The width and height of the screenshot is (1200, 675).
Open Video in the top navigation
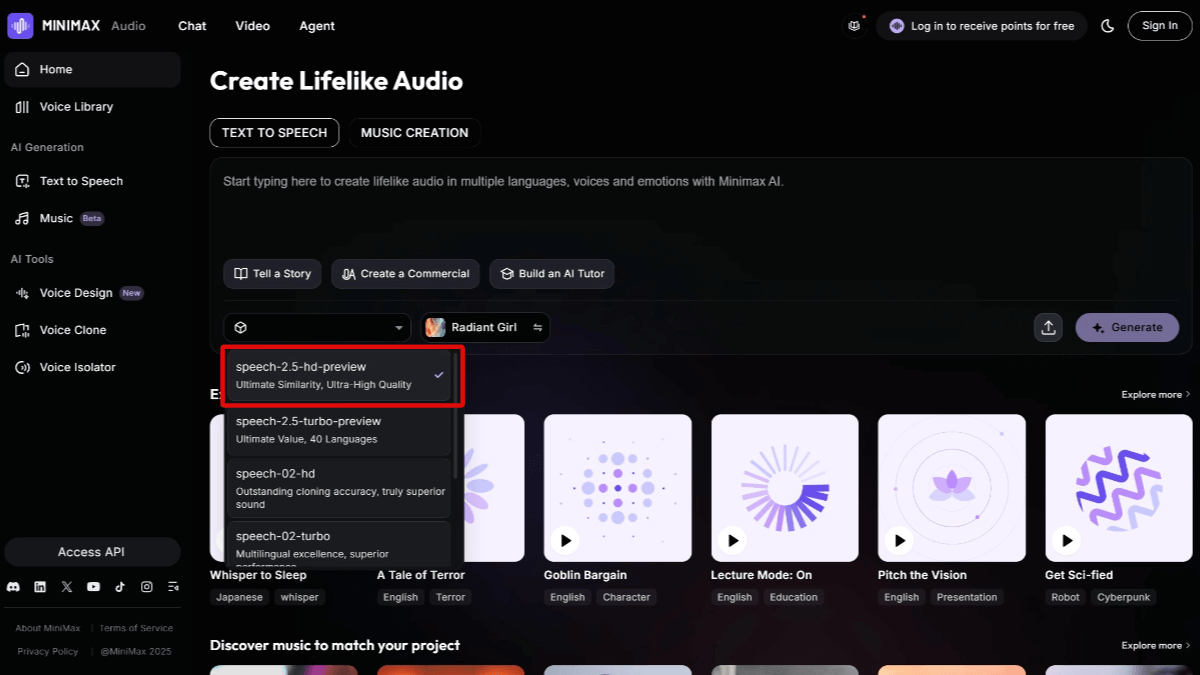[253, 26]
